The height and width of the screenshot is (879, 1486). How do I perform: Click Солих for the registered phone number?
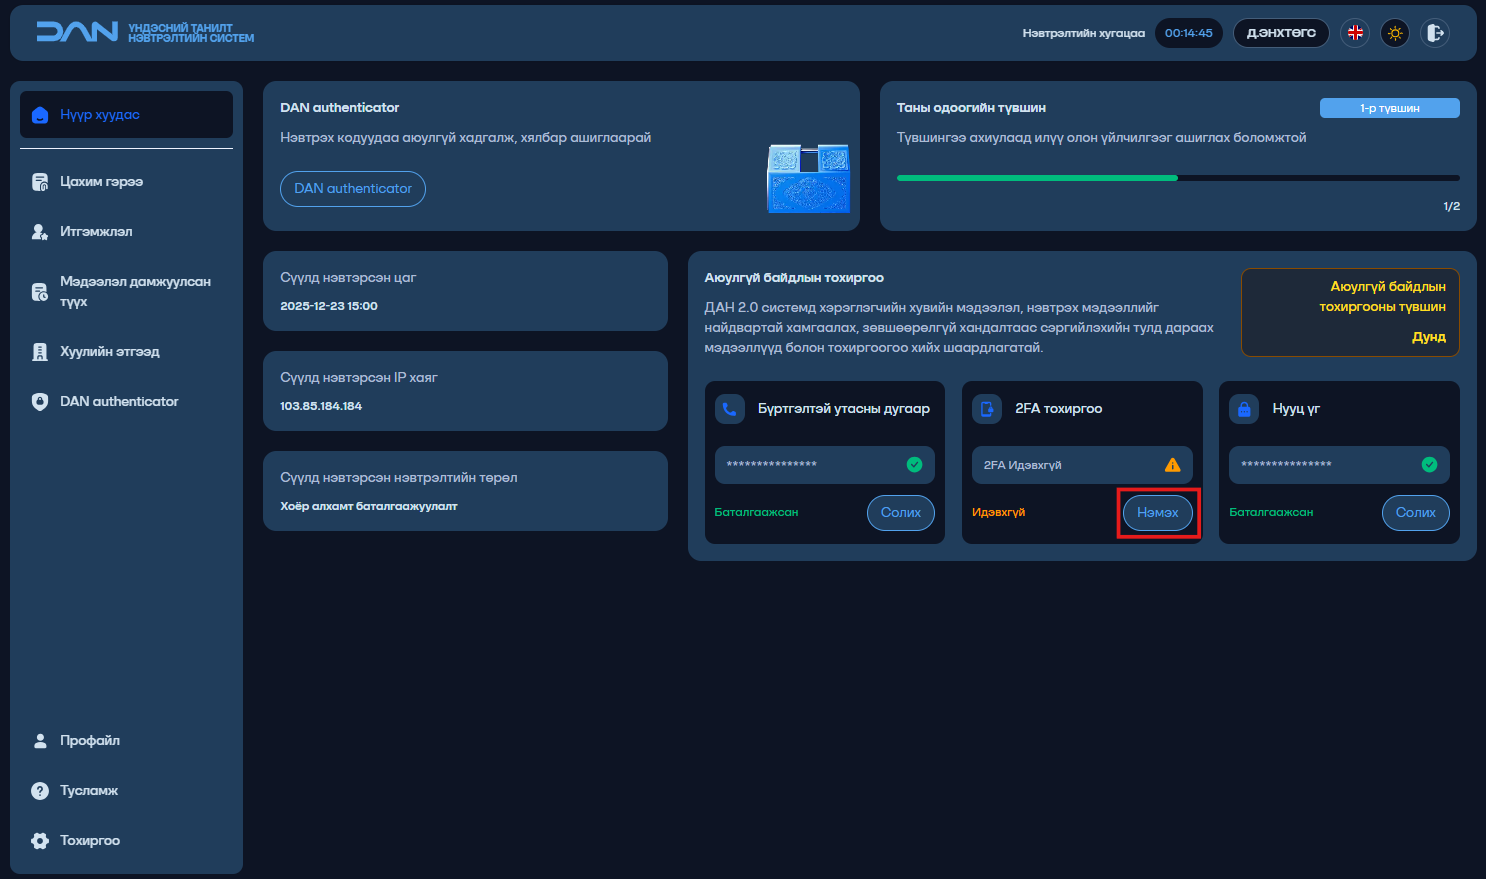(x=901, y=513)
